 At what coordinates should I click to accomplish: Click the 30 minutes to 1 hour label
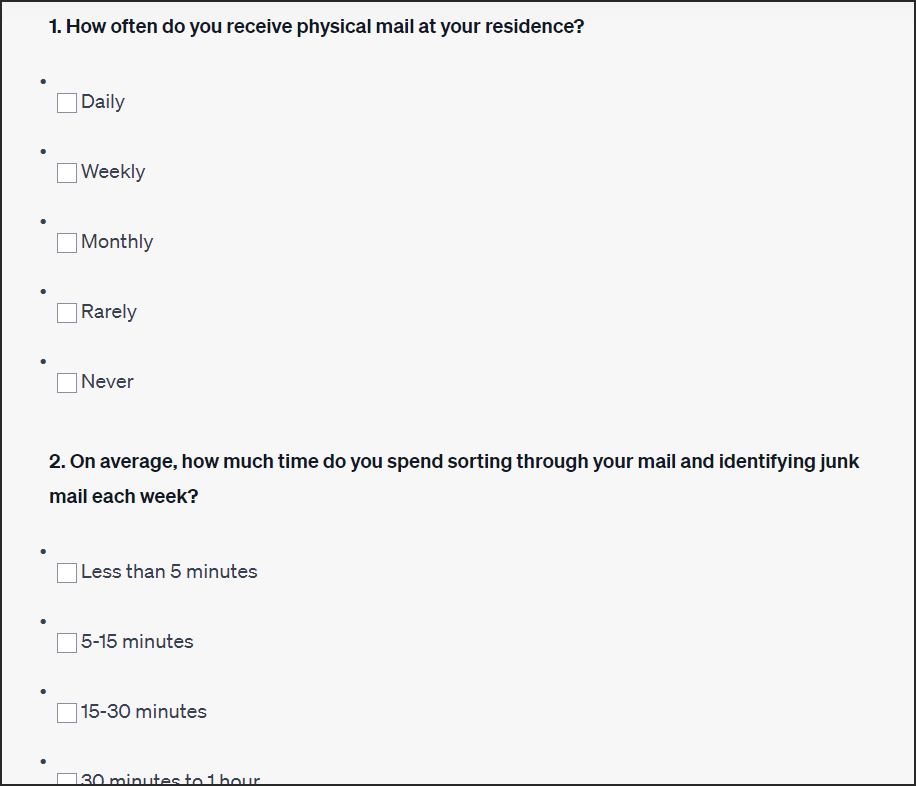tap(171, 779)
